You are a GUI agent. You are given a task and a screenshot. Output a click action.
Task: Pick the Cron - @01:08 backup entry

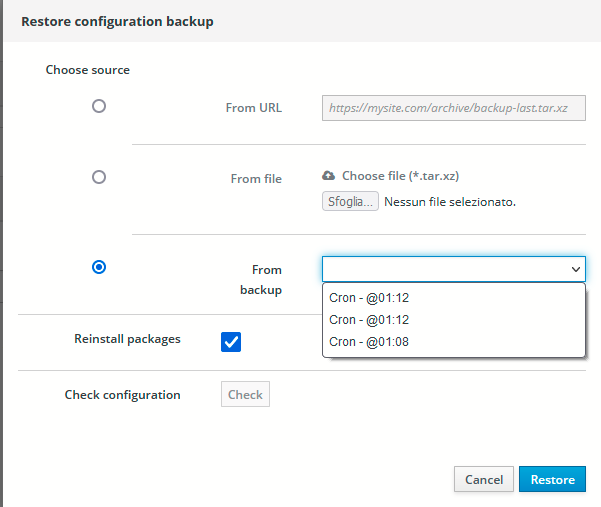tap(454, 341)
